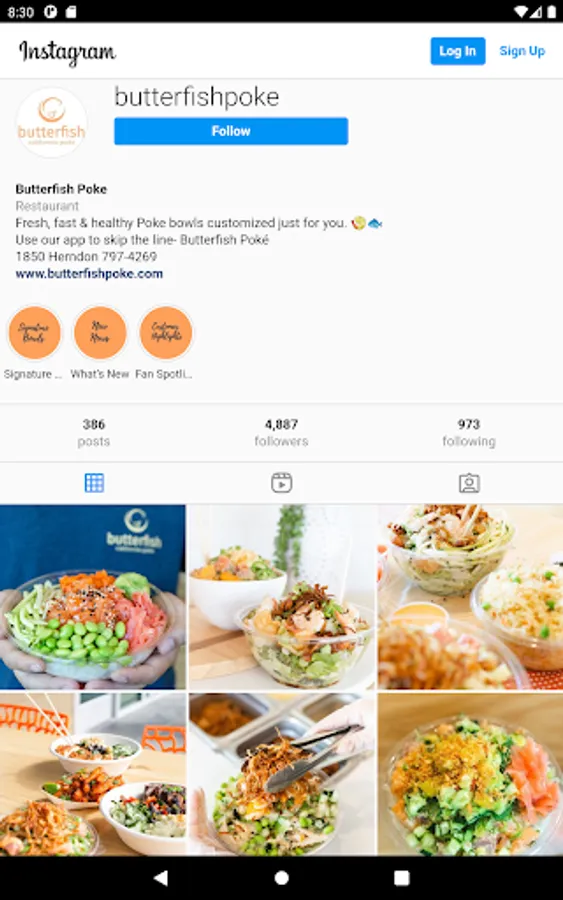Open the tongs serving crispy onions post
The image size is (563, 900).
281,774
